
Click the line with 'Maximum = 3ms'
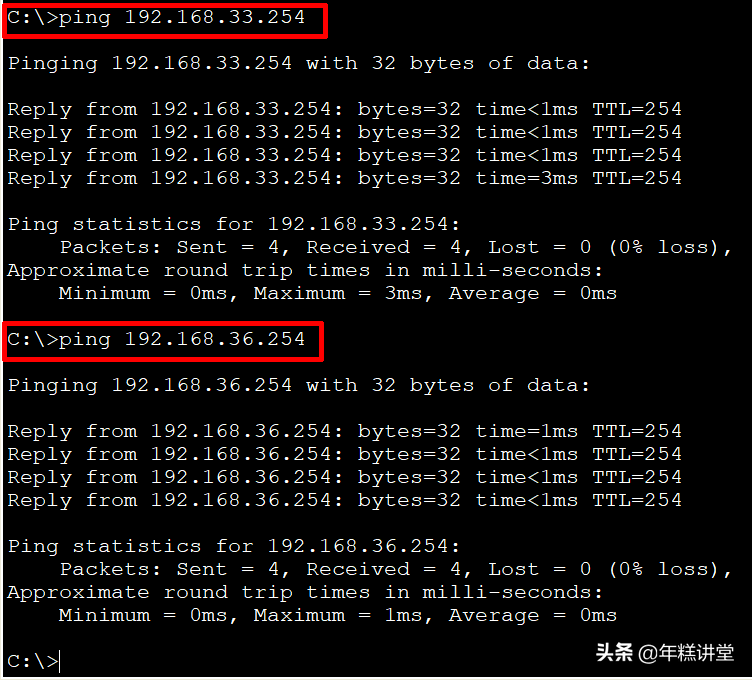pyautogui.click(x=338, y=293)
